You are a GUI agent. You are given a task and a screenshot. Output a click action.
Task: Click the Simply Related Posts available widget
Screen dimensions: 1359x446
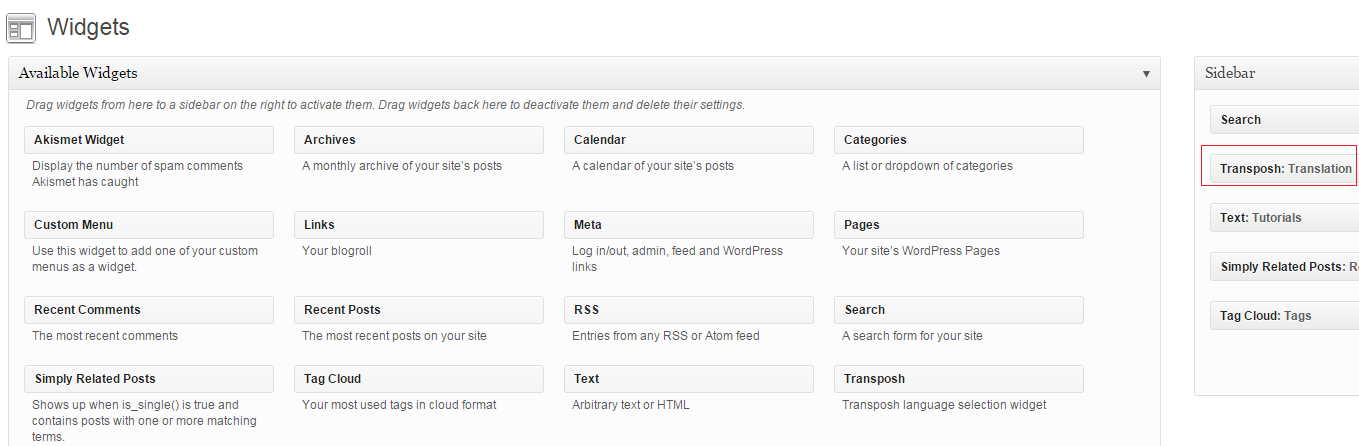coord(149,379)
